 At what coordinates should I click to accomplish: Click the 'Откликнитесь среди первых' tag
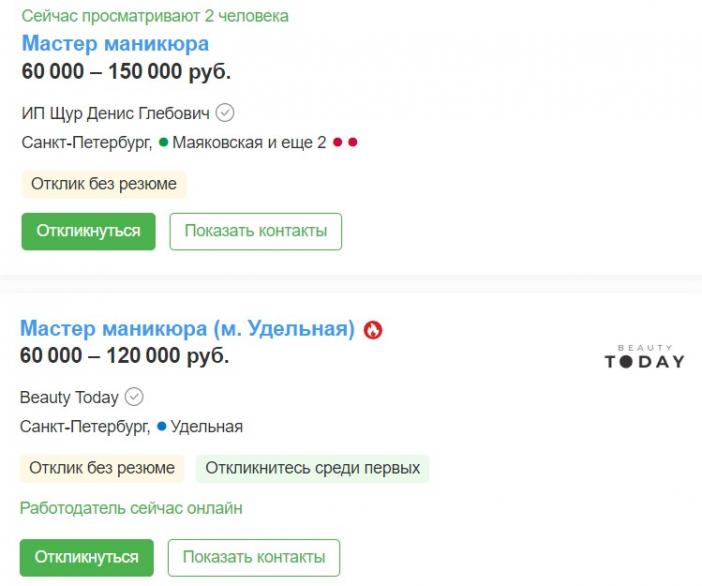[312, 468]
